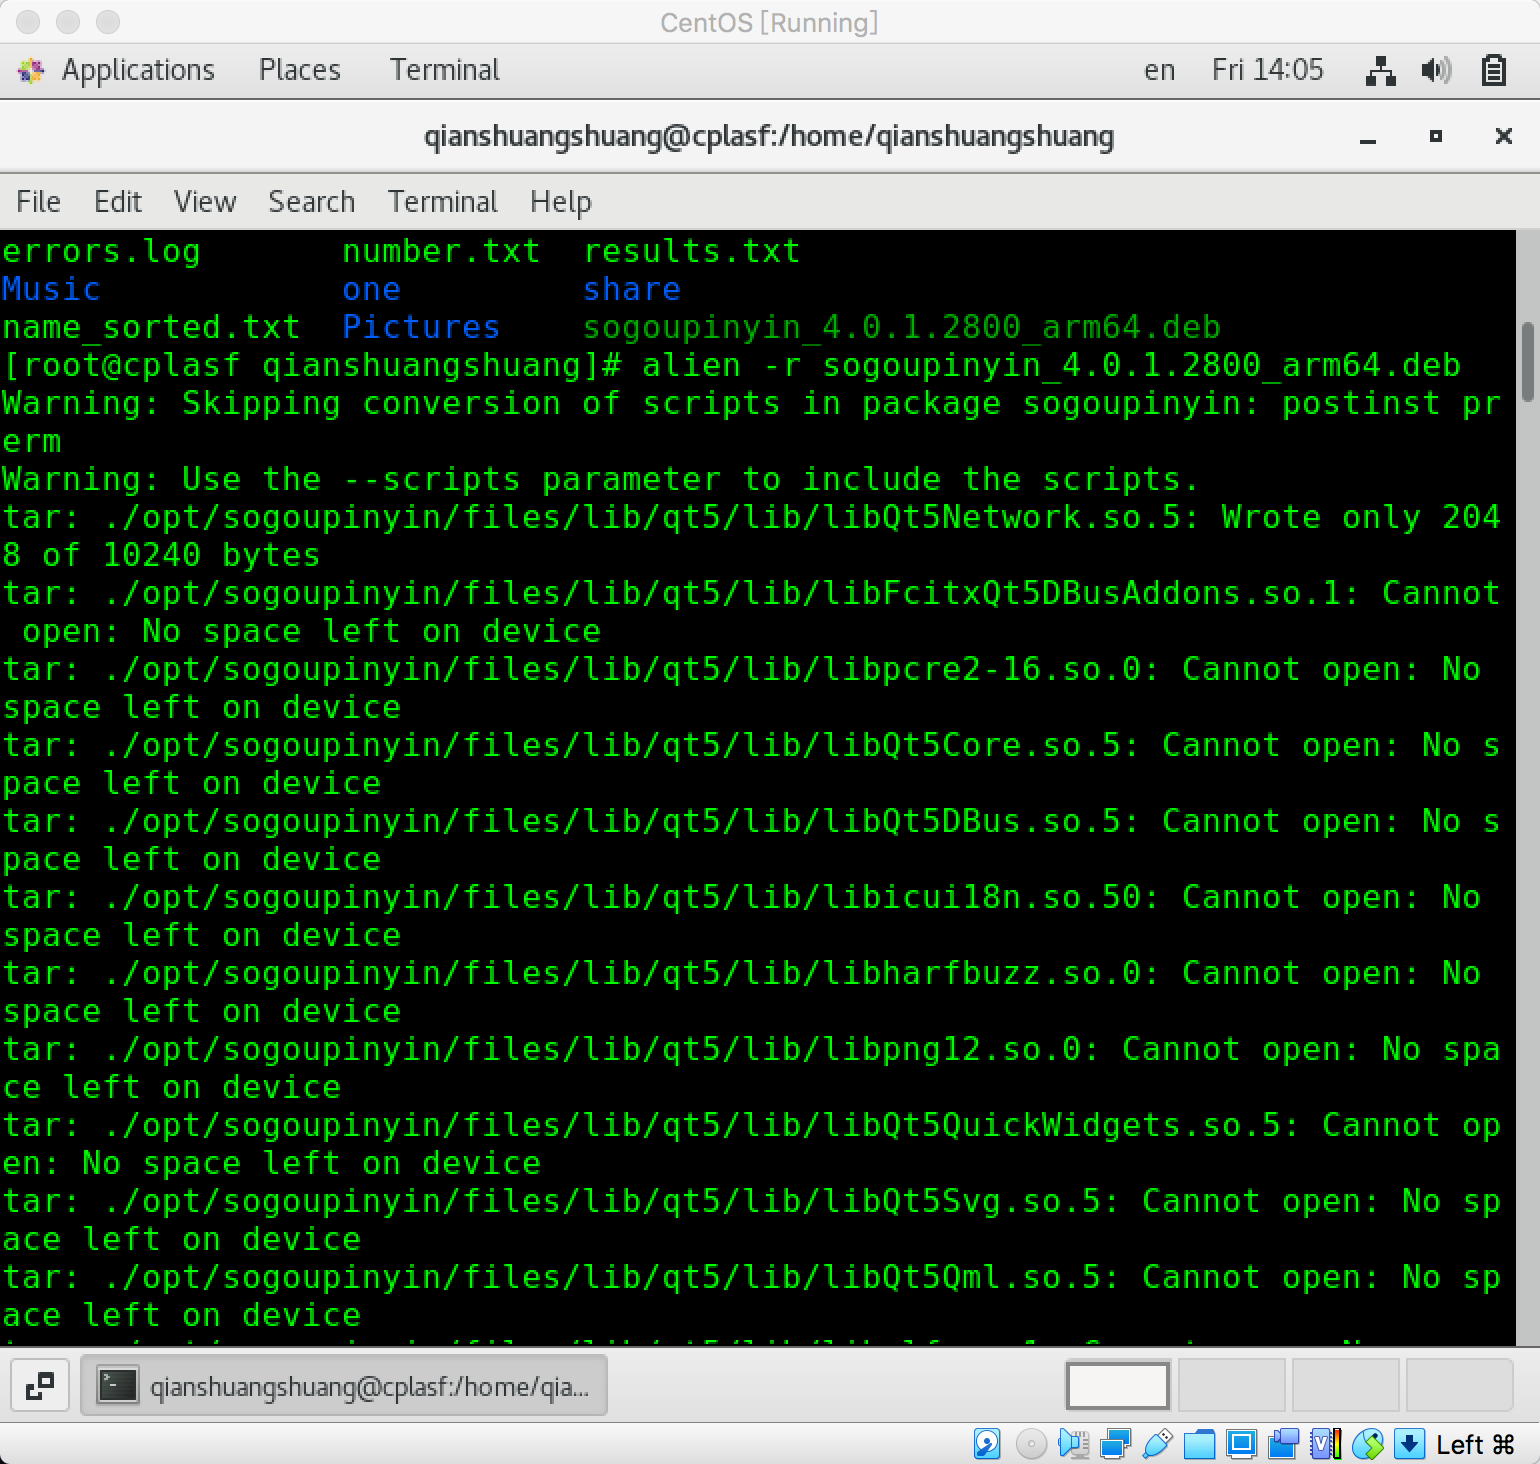Click the 'libFcitxQt5DBusAddons.so.1' error line

pyautogui.click(x=751, y=613)
